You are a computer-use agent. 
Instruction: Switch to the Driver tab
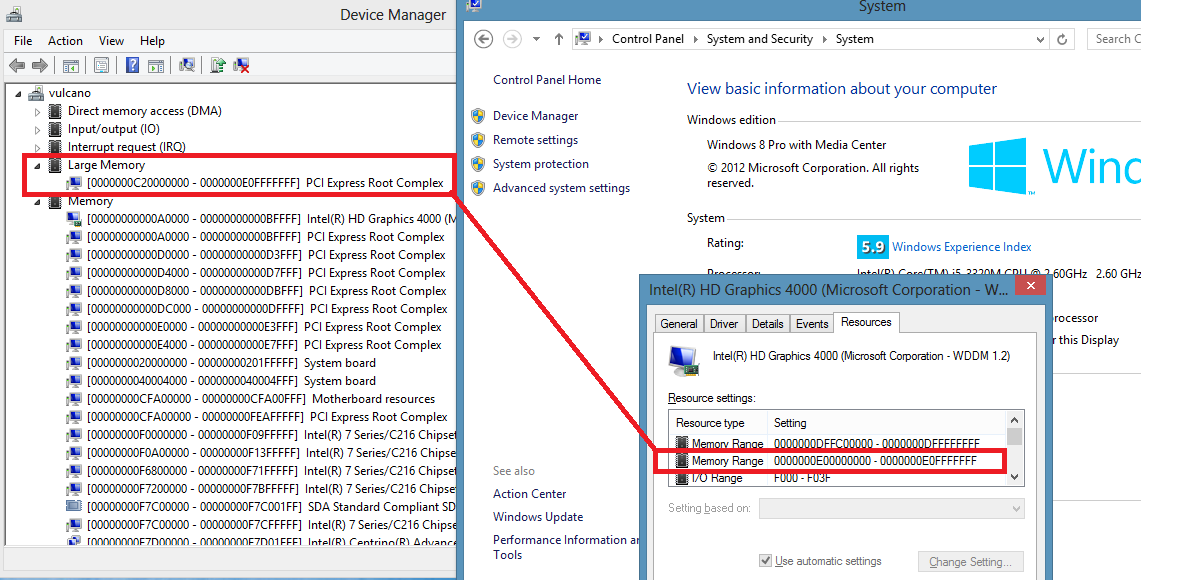click(724, 323)
